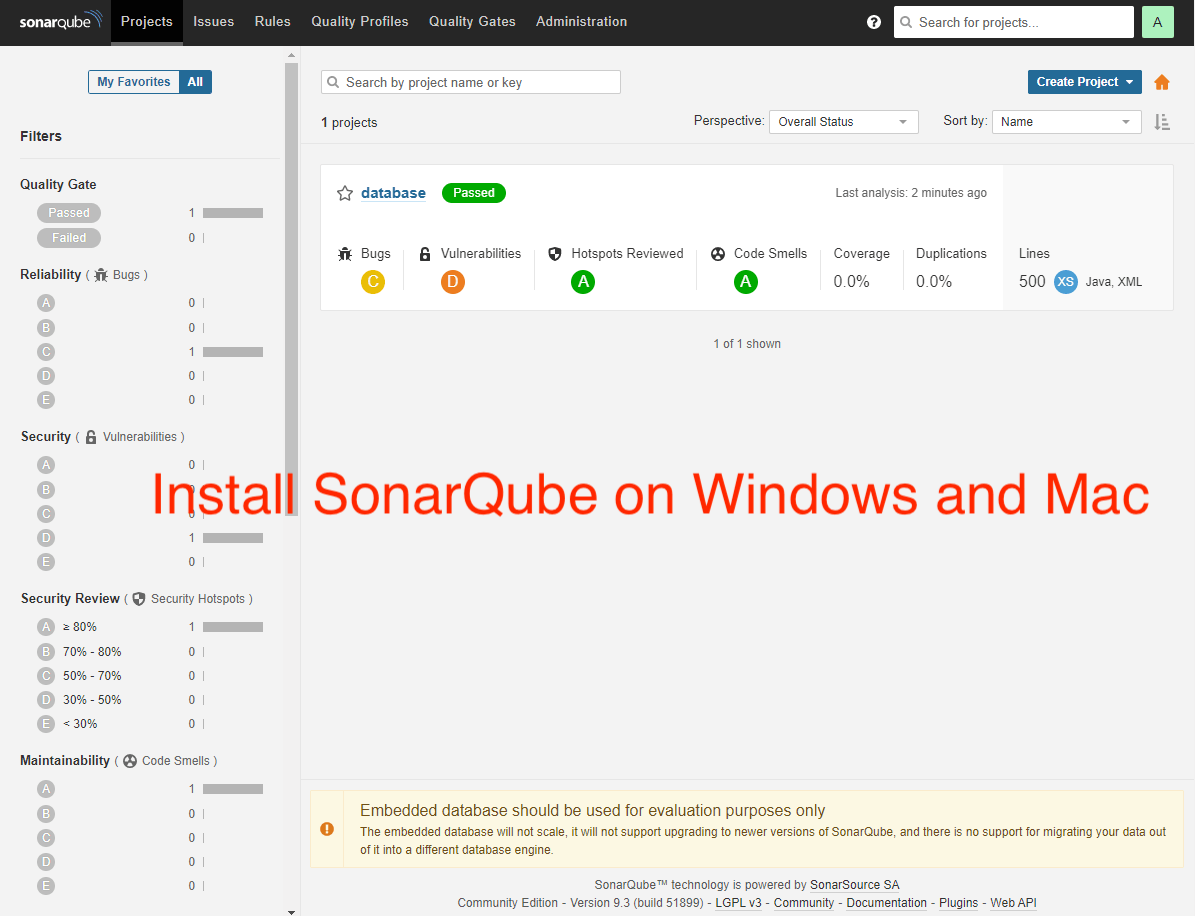Open the Sort by dropdown
Viewport: 1195px width, 916px height.
pos(1065,121)
